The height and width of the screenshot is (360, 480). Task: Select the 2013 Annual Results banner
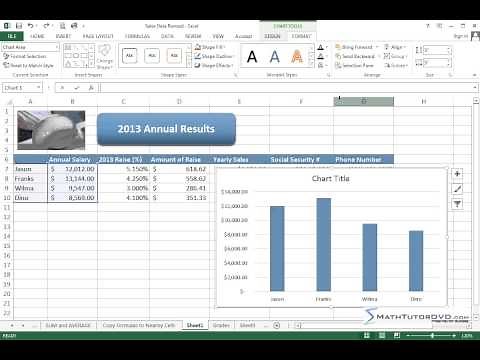166,129
